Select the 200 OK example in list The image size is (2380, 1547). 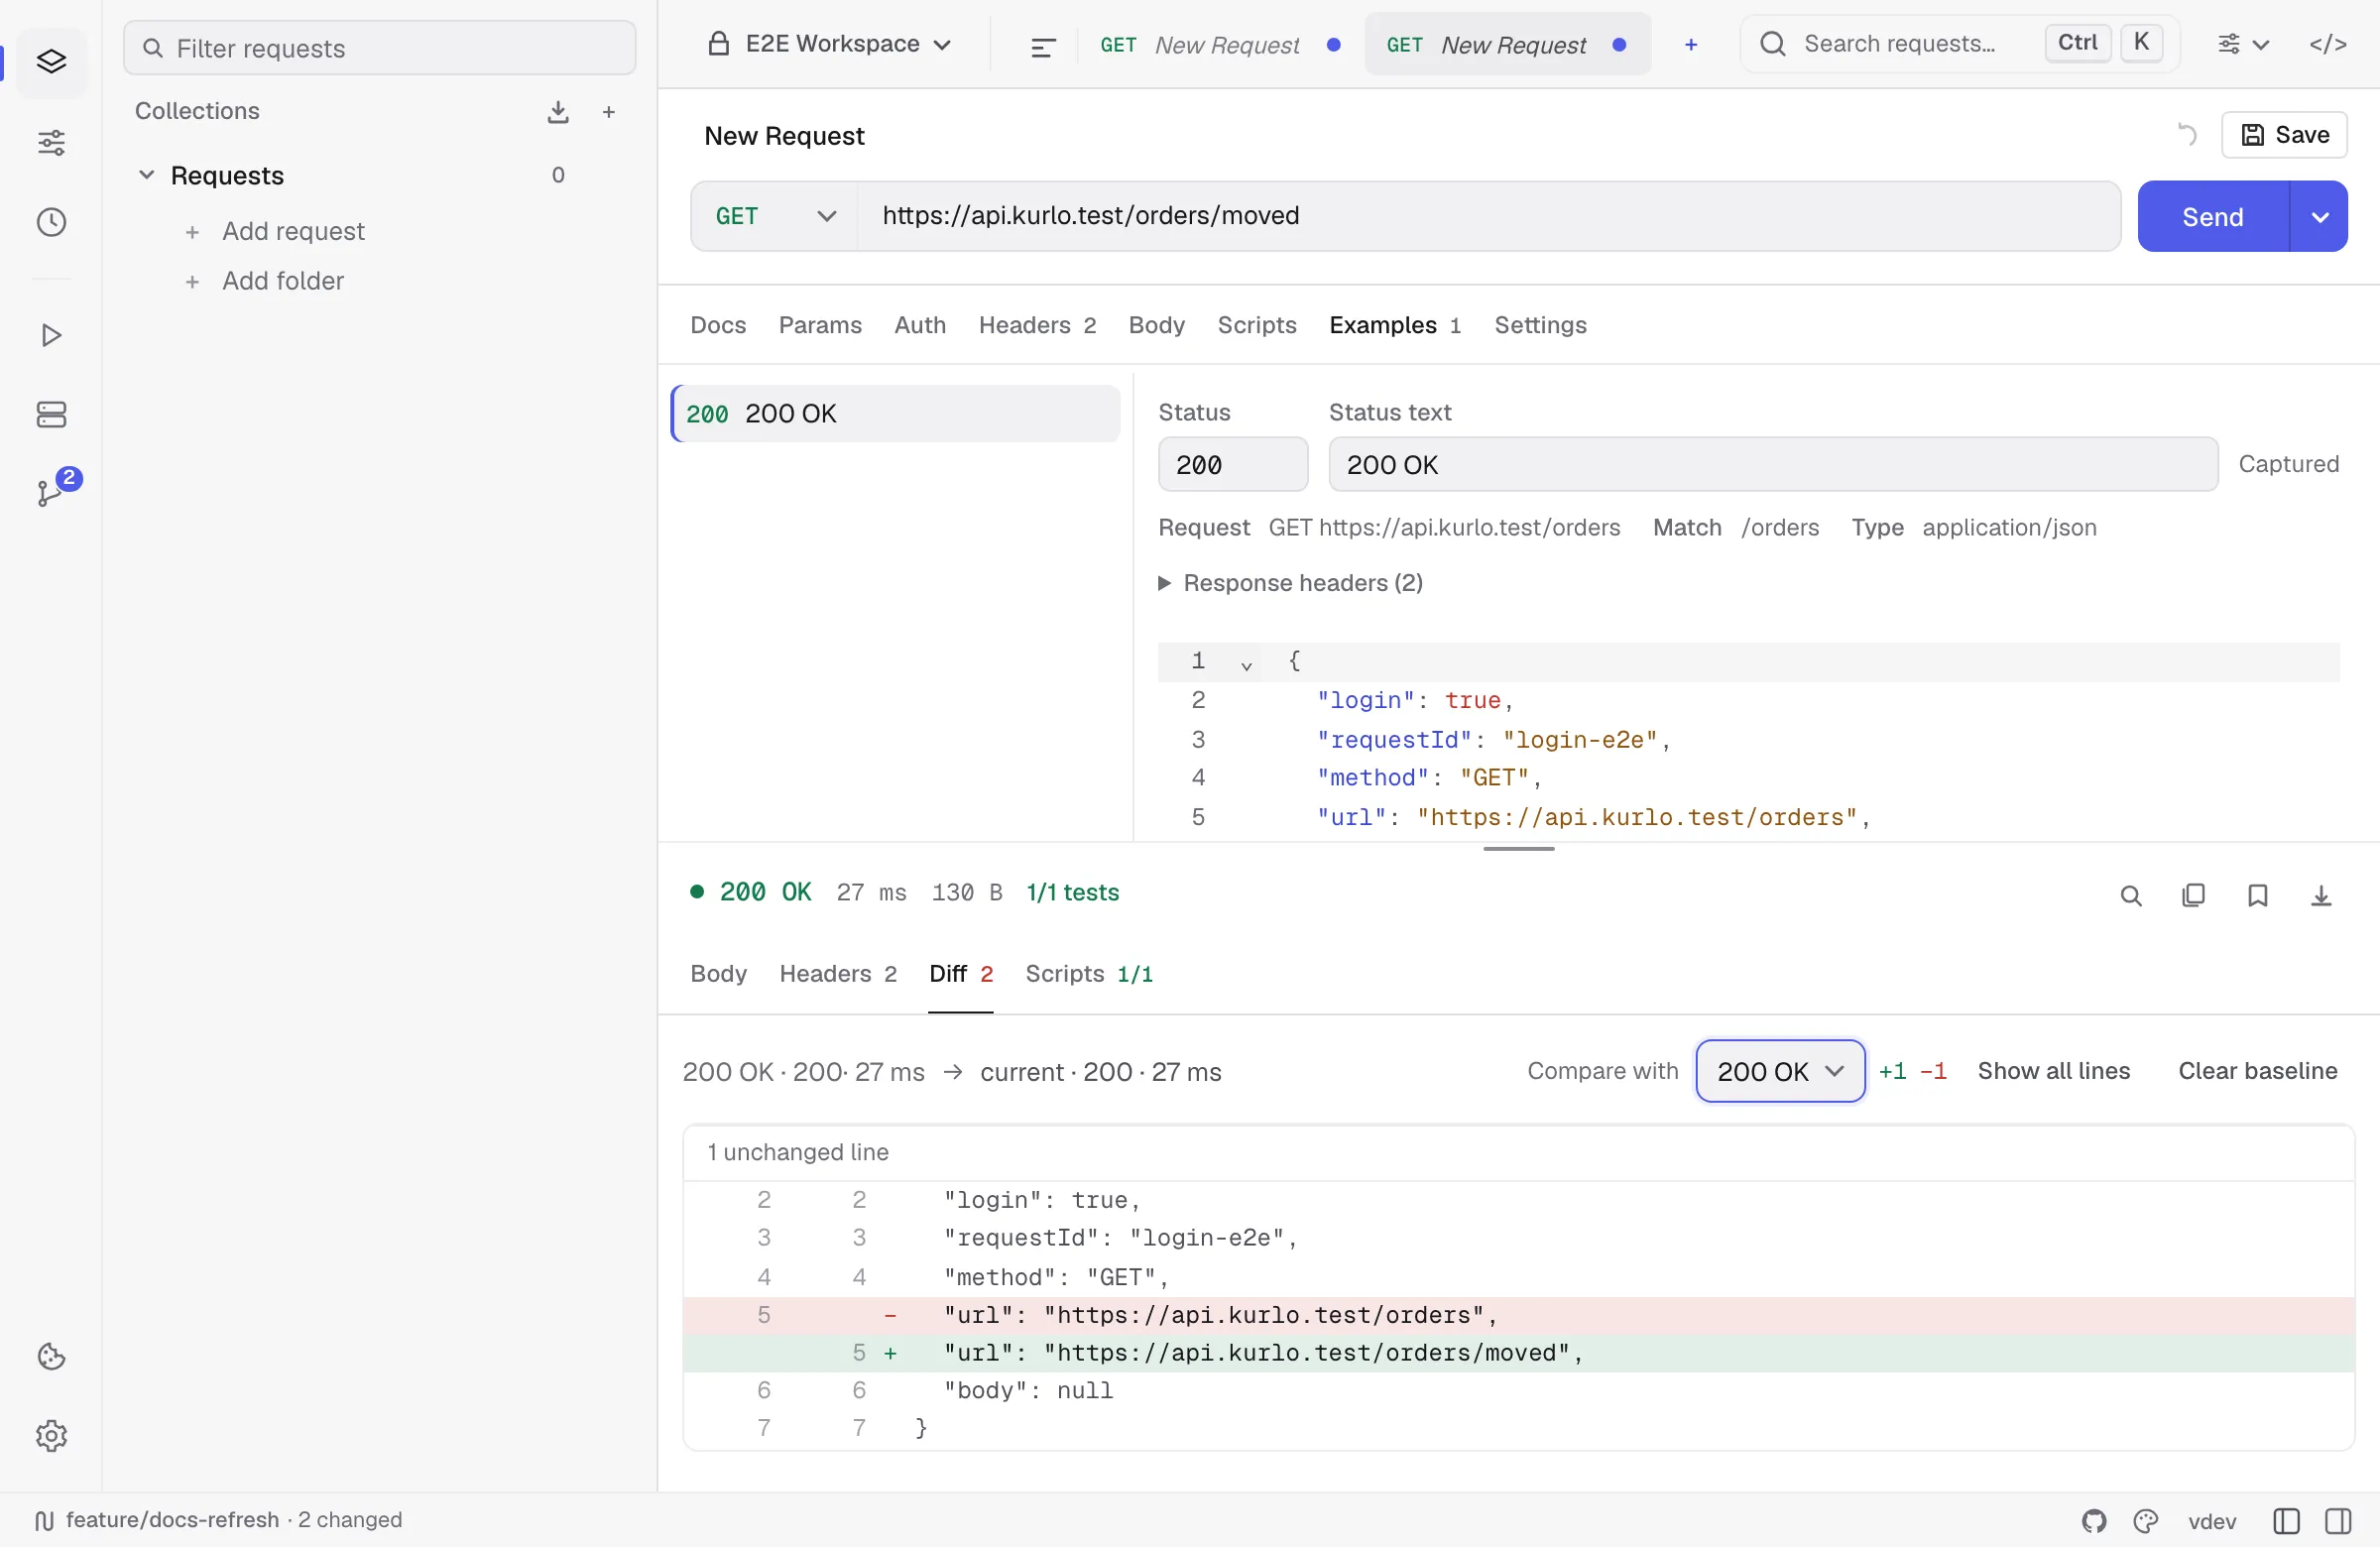[896, 414]
